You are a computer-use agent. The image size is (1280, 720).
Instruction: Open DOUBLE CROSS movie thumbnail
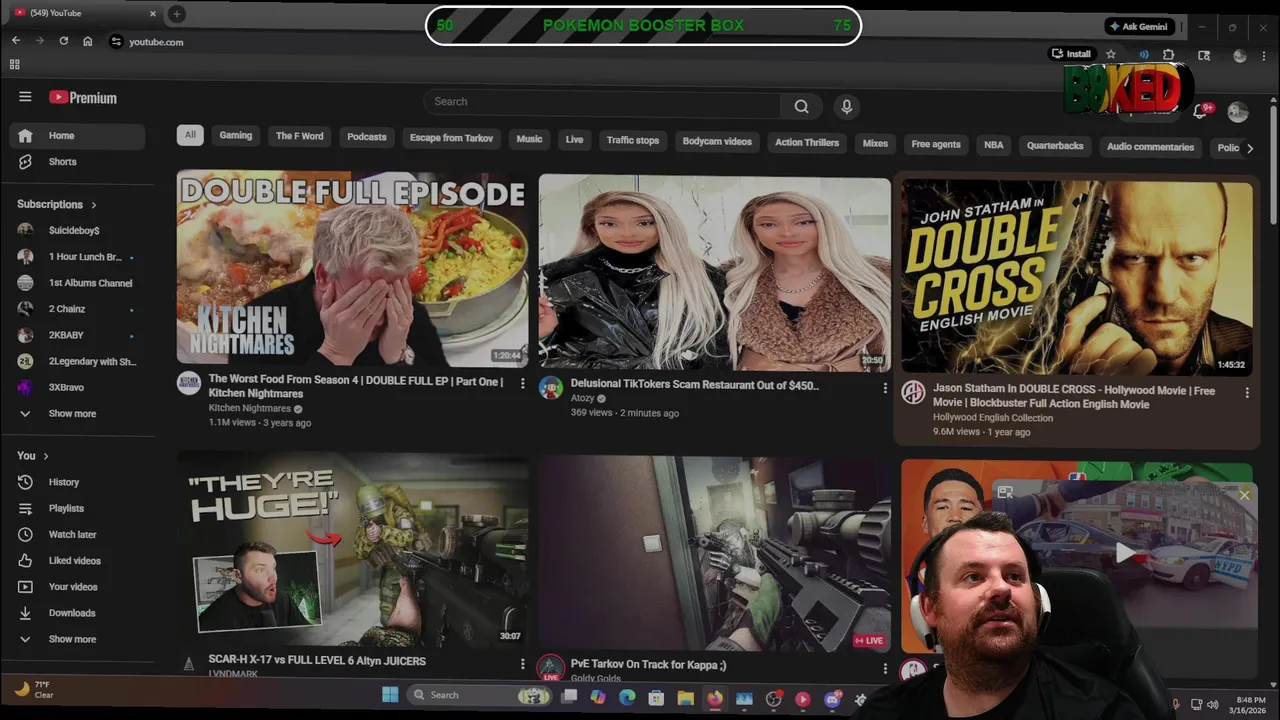click(x=1076, y=277)
